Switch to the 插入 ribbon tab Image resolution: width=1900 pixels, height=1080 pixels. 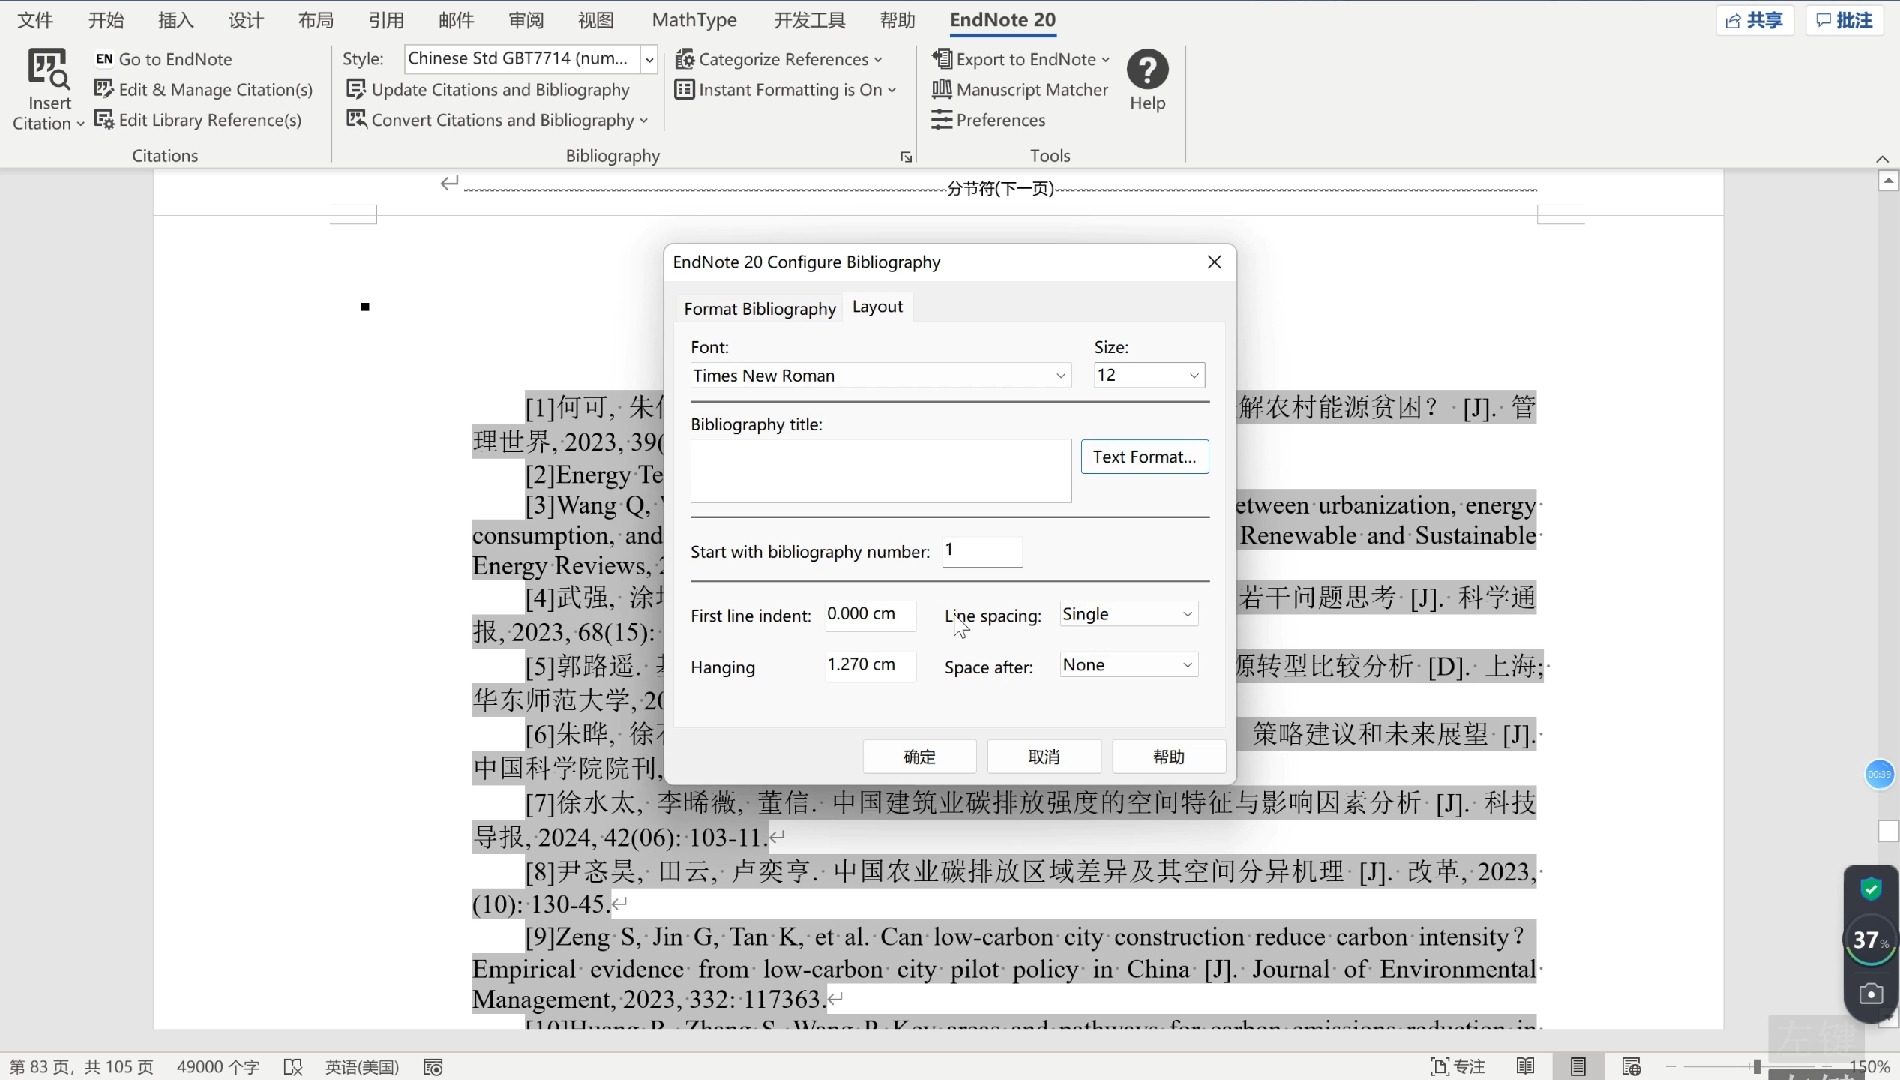click(175, 20)
